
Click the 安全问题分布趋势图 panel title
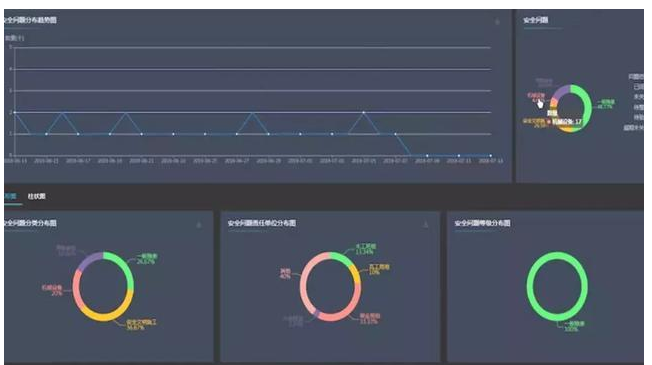click(x=30, y=20)
